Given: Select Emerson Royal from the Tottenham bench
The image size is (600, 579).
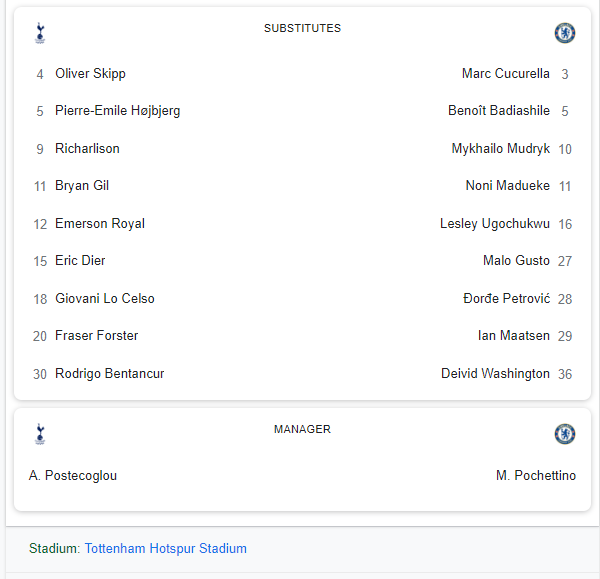Looking at the screenshot, I should (x=100, y=223).
